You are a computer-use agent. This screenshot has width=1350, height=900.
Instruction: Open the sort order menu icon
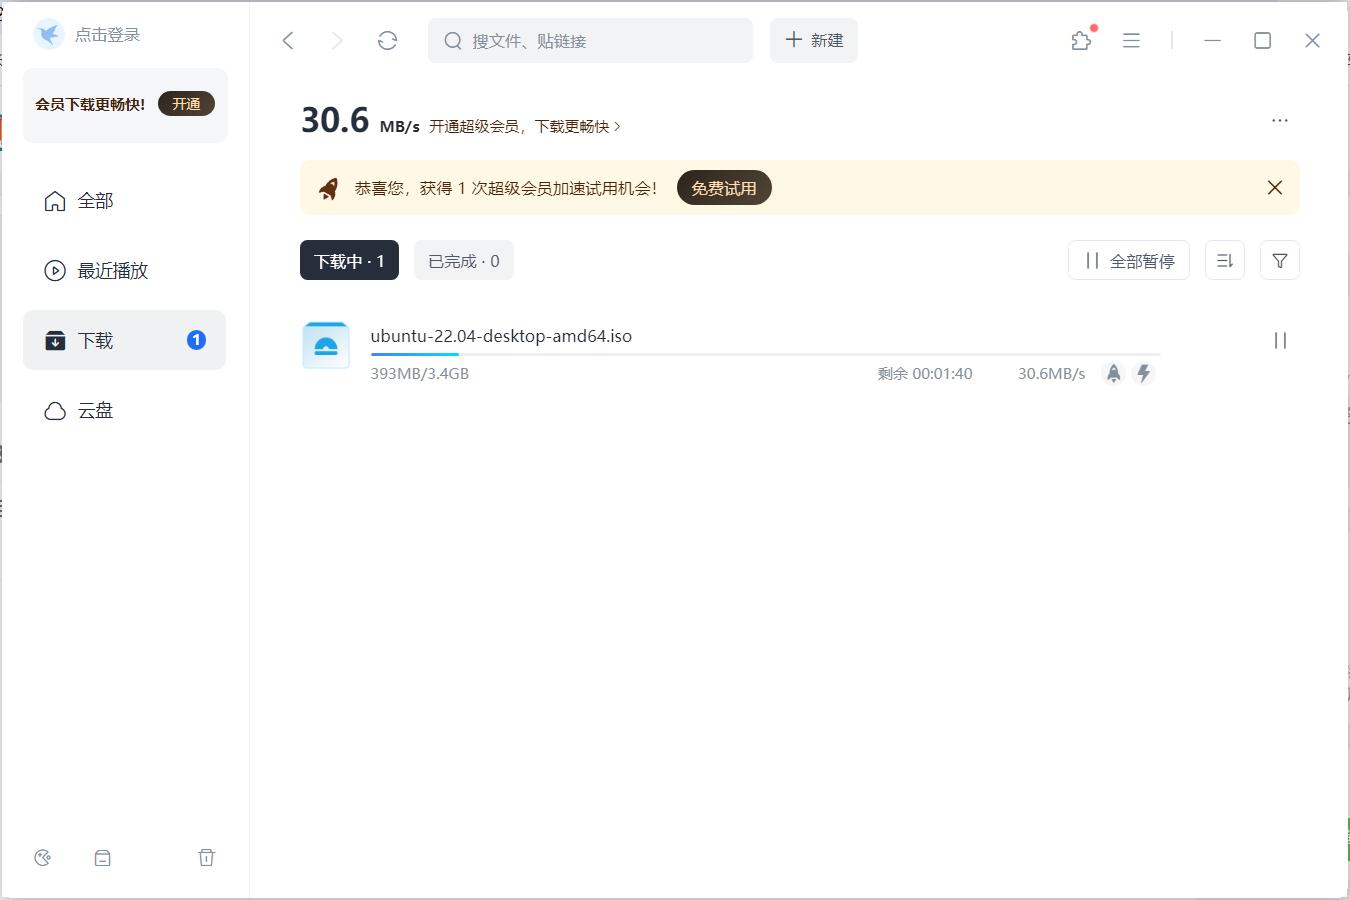point(1225,261)
